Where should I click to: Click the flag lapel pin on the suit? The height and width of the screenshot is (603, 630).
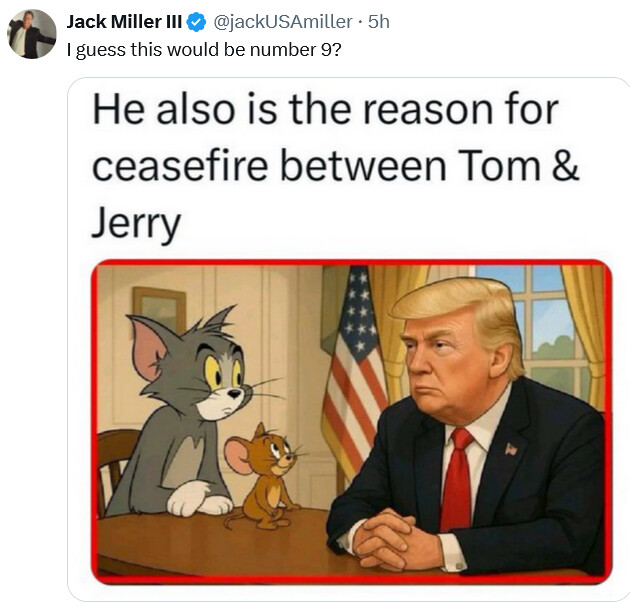[x=511, y=449]
